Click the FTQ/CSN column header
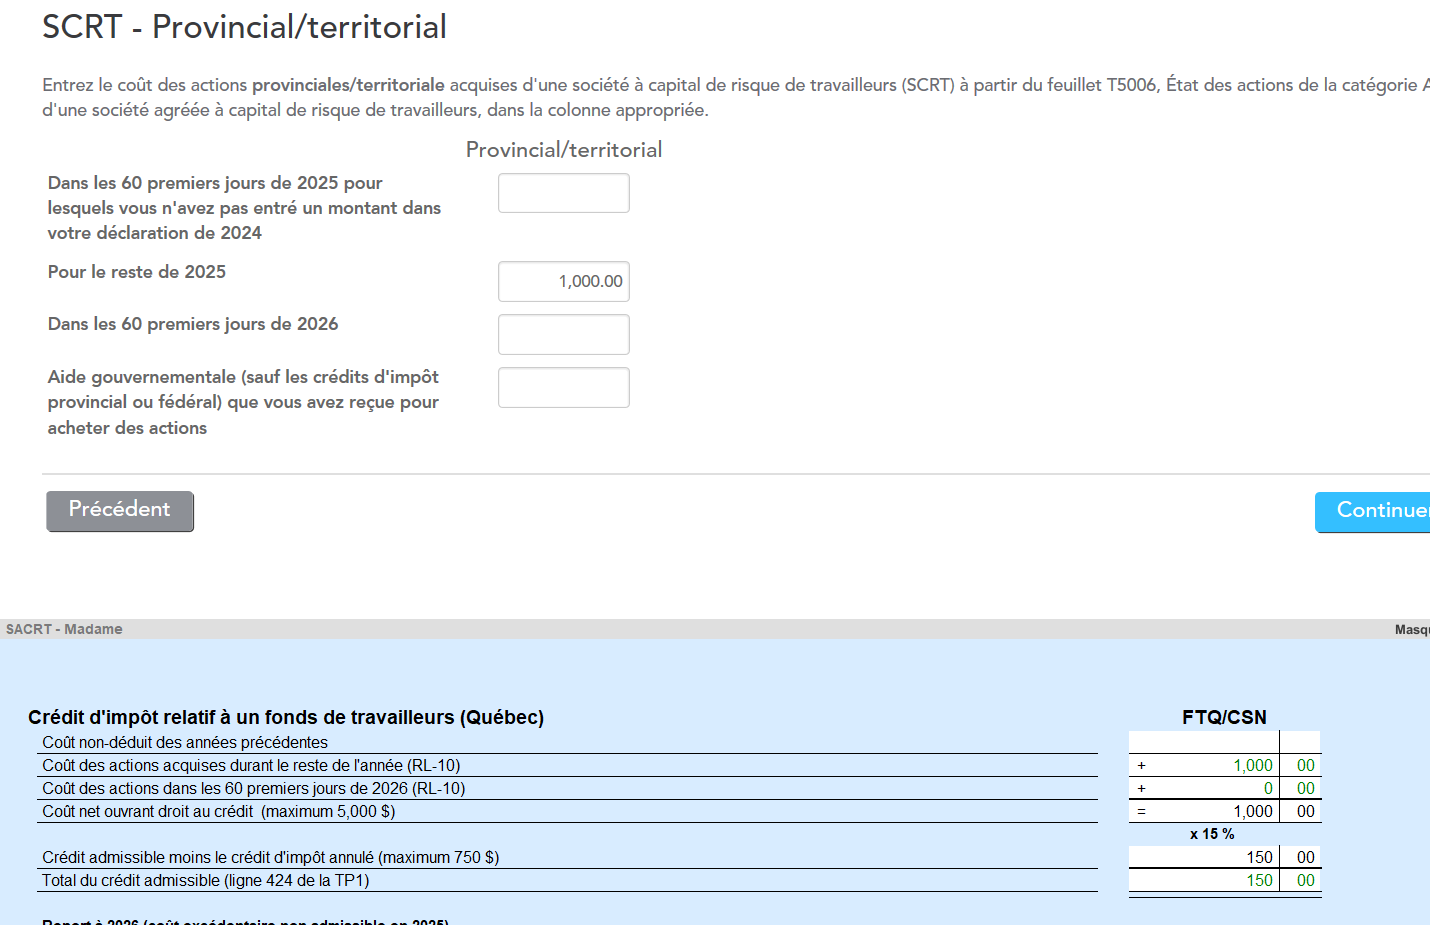Image resolution: width=1430 pixels, height=925 pixels. click(1224, 718)
